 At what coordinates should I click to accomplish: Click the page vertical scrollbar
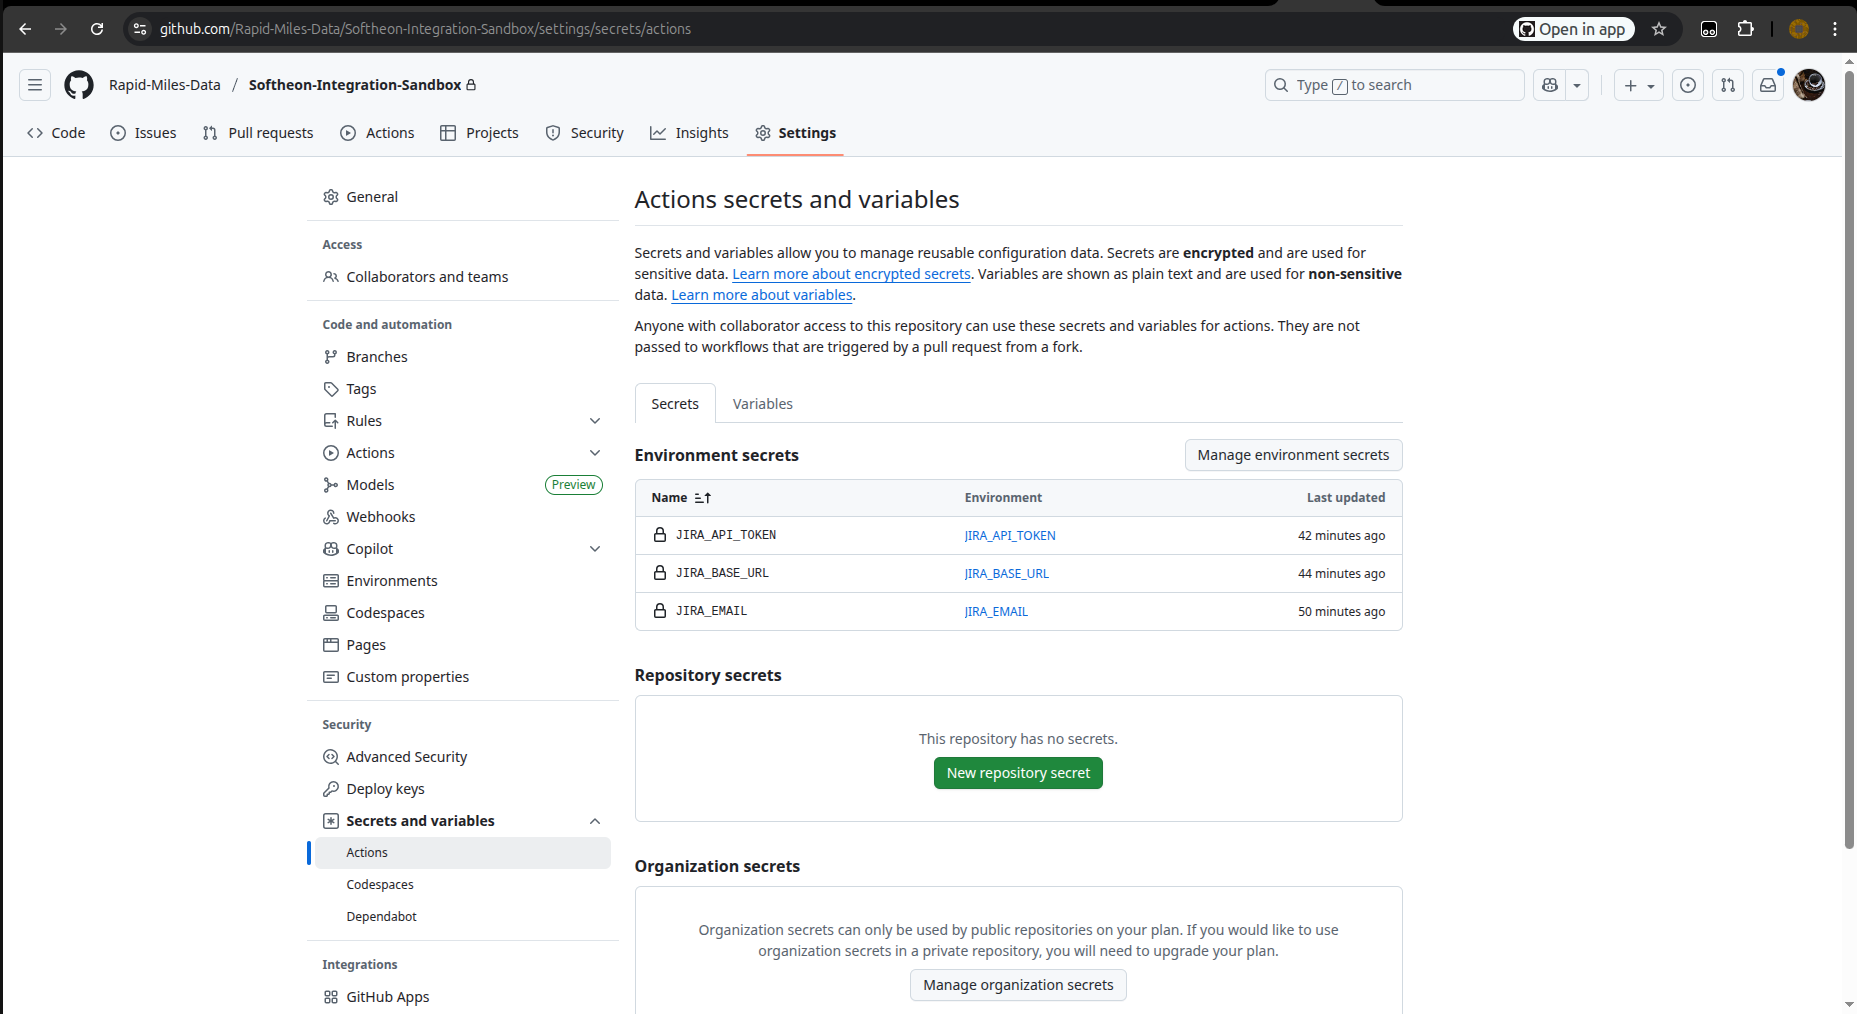coord(1850,460)
